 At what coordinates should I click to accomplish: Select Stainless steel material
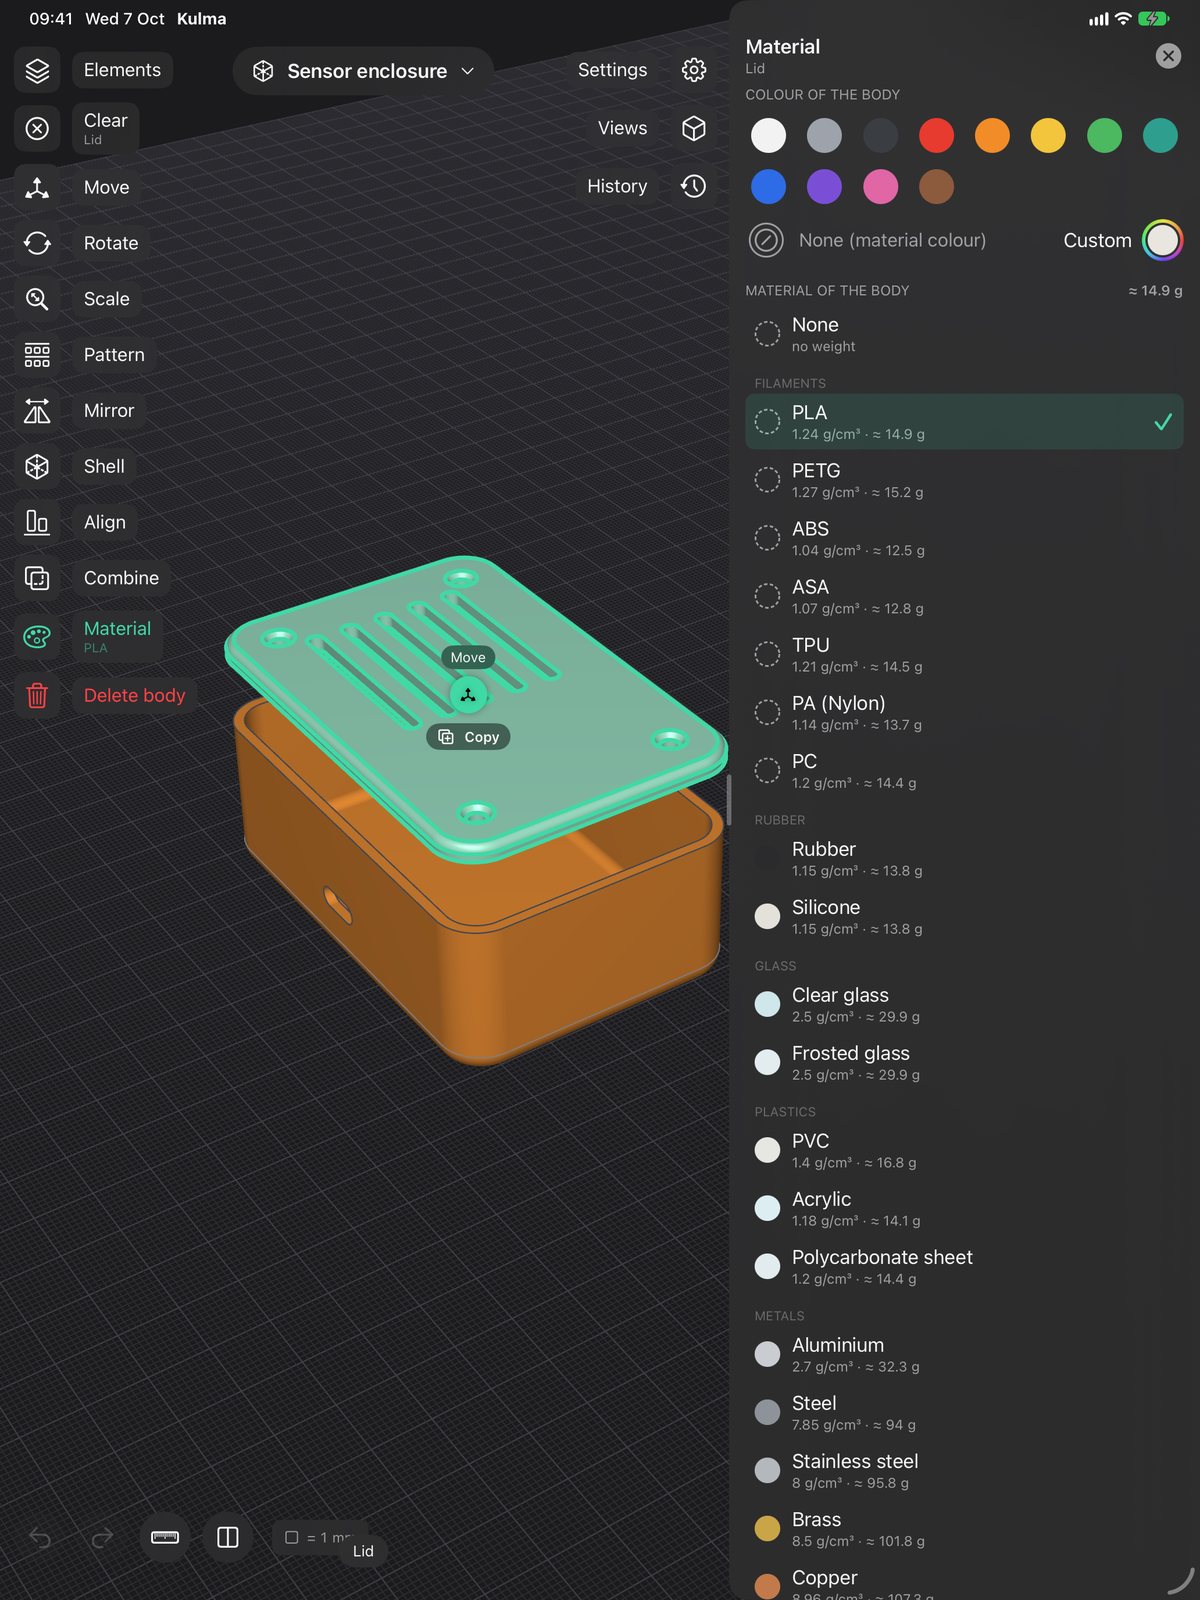click(964, 1470)
